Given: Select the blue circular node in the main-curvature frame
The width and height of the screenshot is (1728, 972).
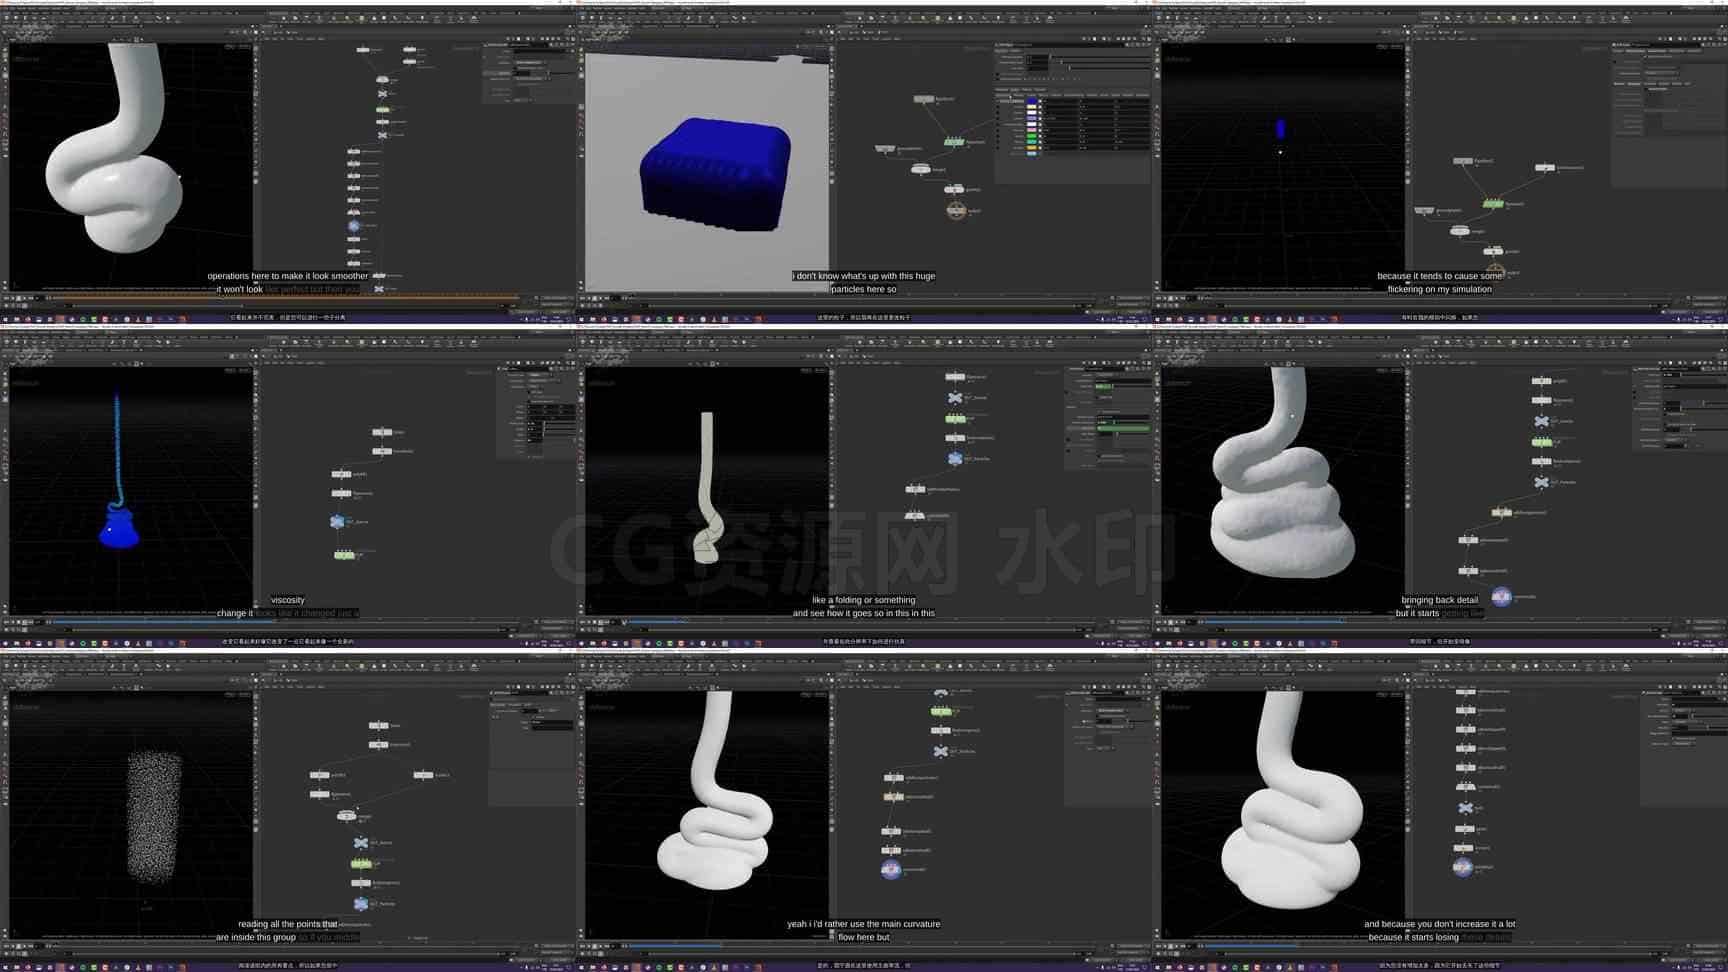Looking at the screenshot, I should point(891,870).
